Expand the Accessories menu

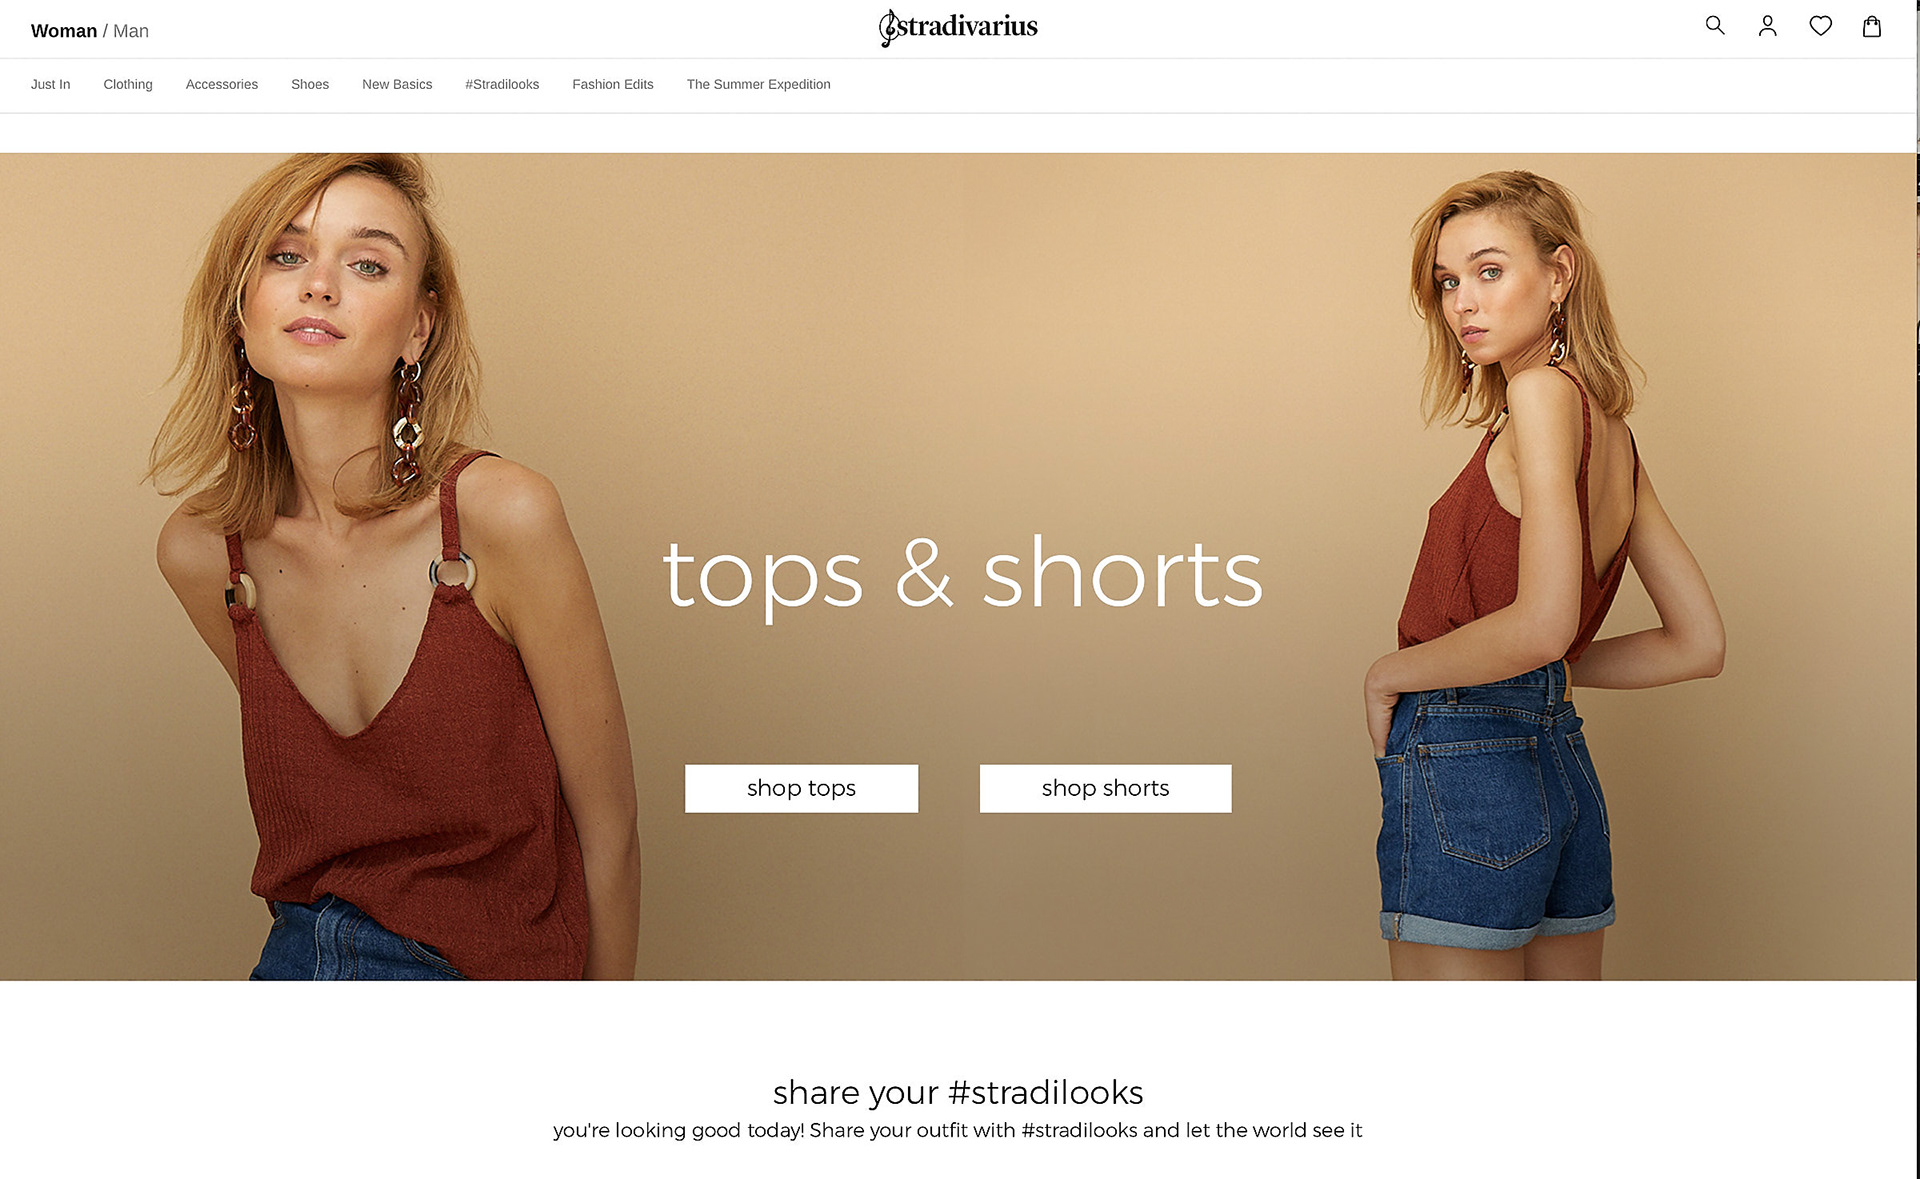[222, 84]
